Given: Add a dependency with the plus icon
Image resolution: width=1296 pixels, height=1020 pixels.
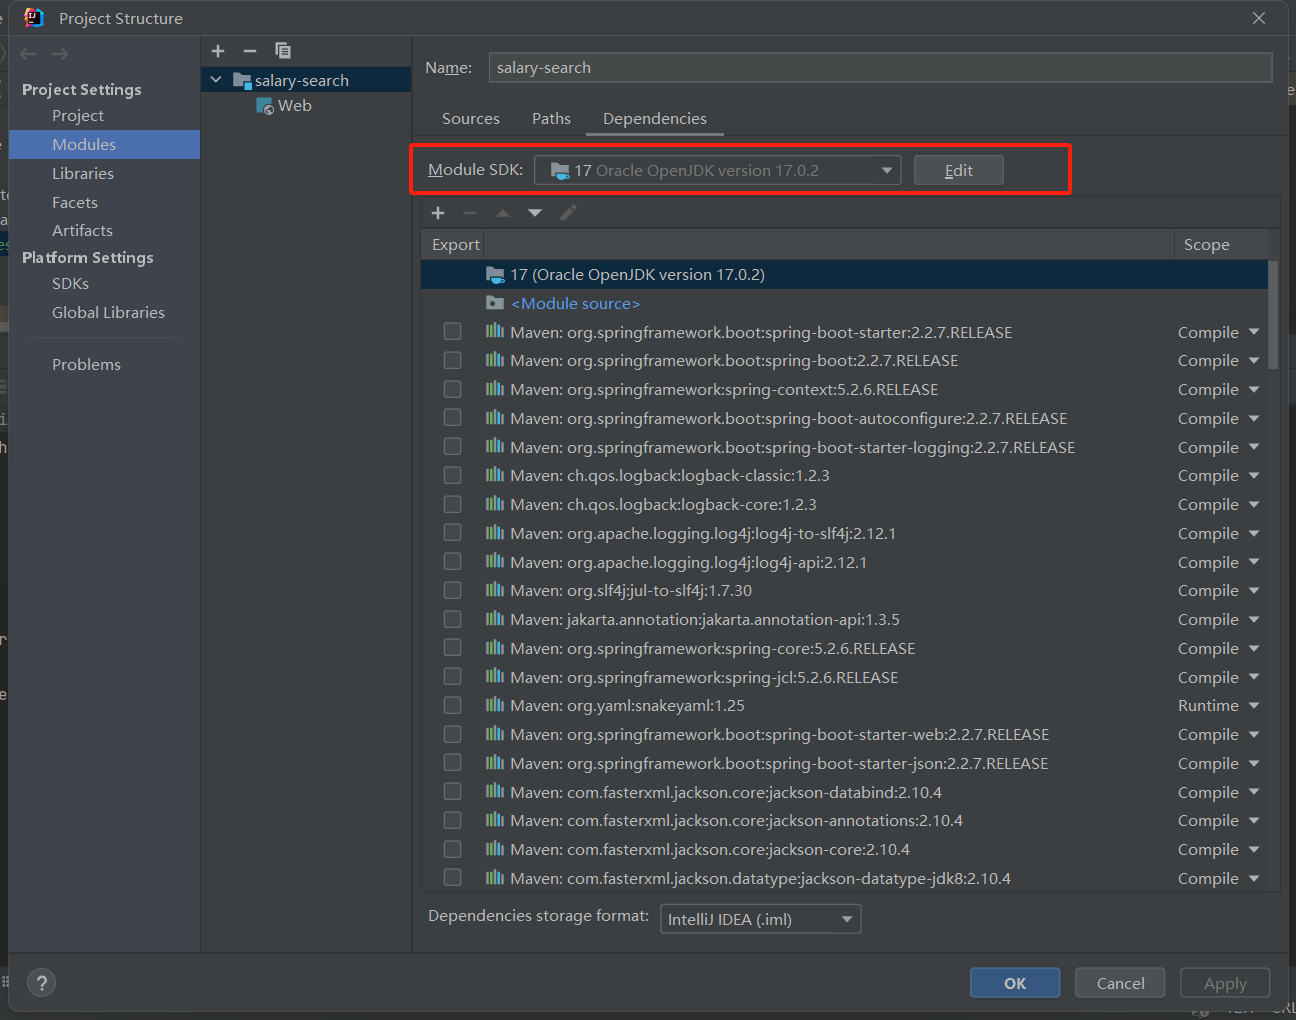Looking at the screenshot, I should point(438,213).
